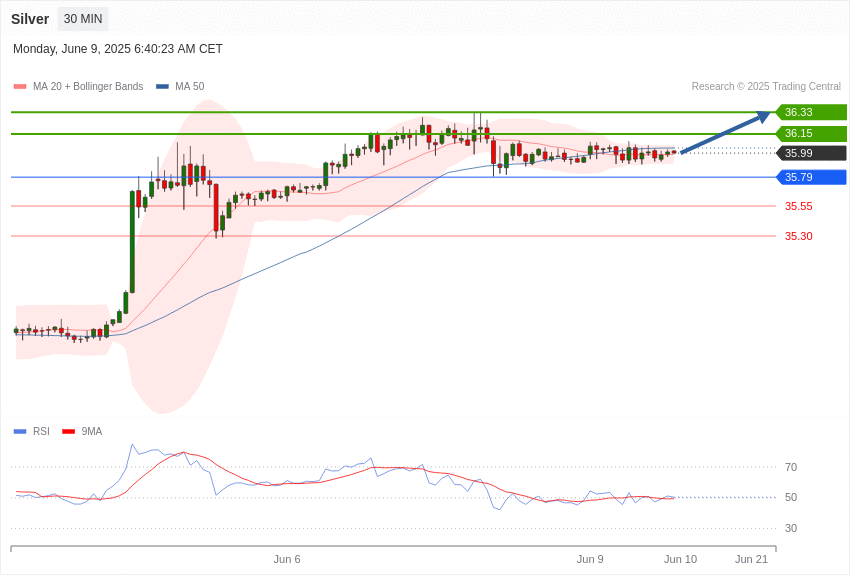Viewport: 850px width, 576px height.
Task: Click the 9MA legend label
Action: (92, 431)
